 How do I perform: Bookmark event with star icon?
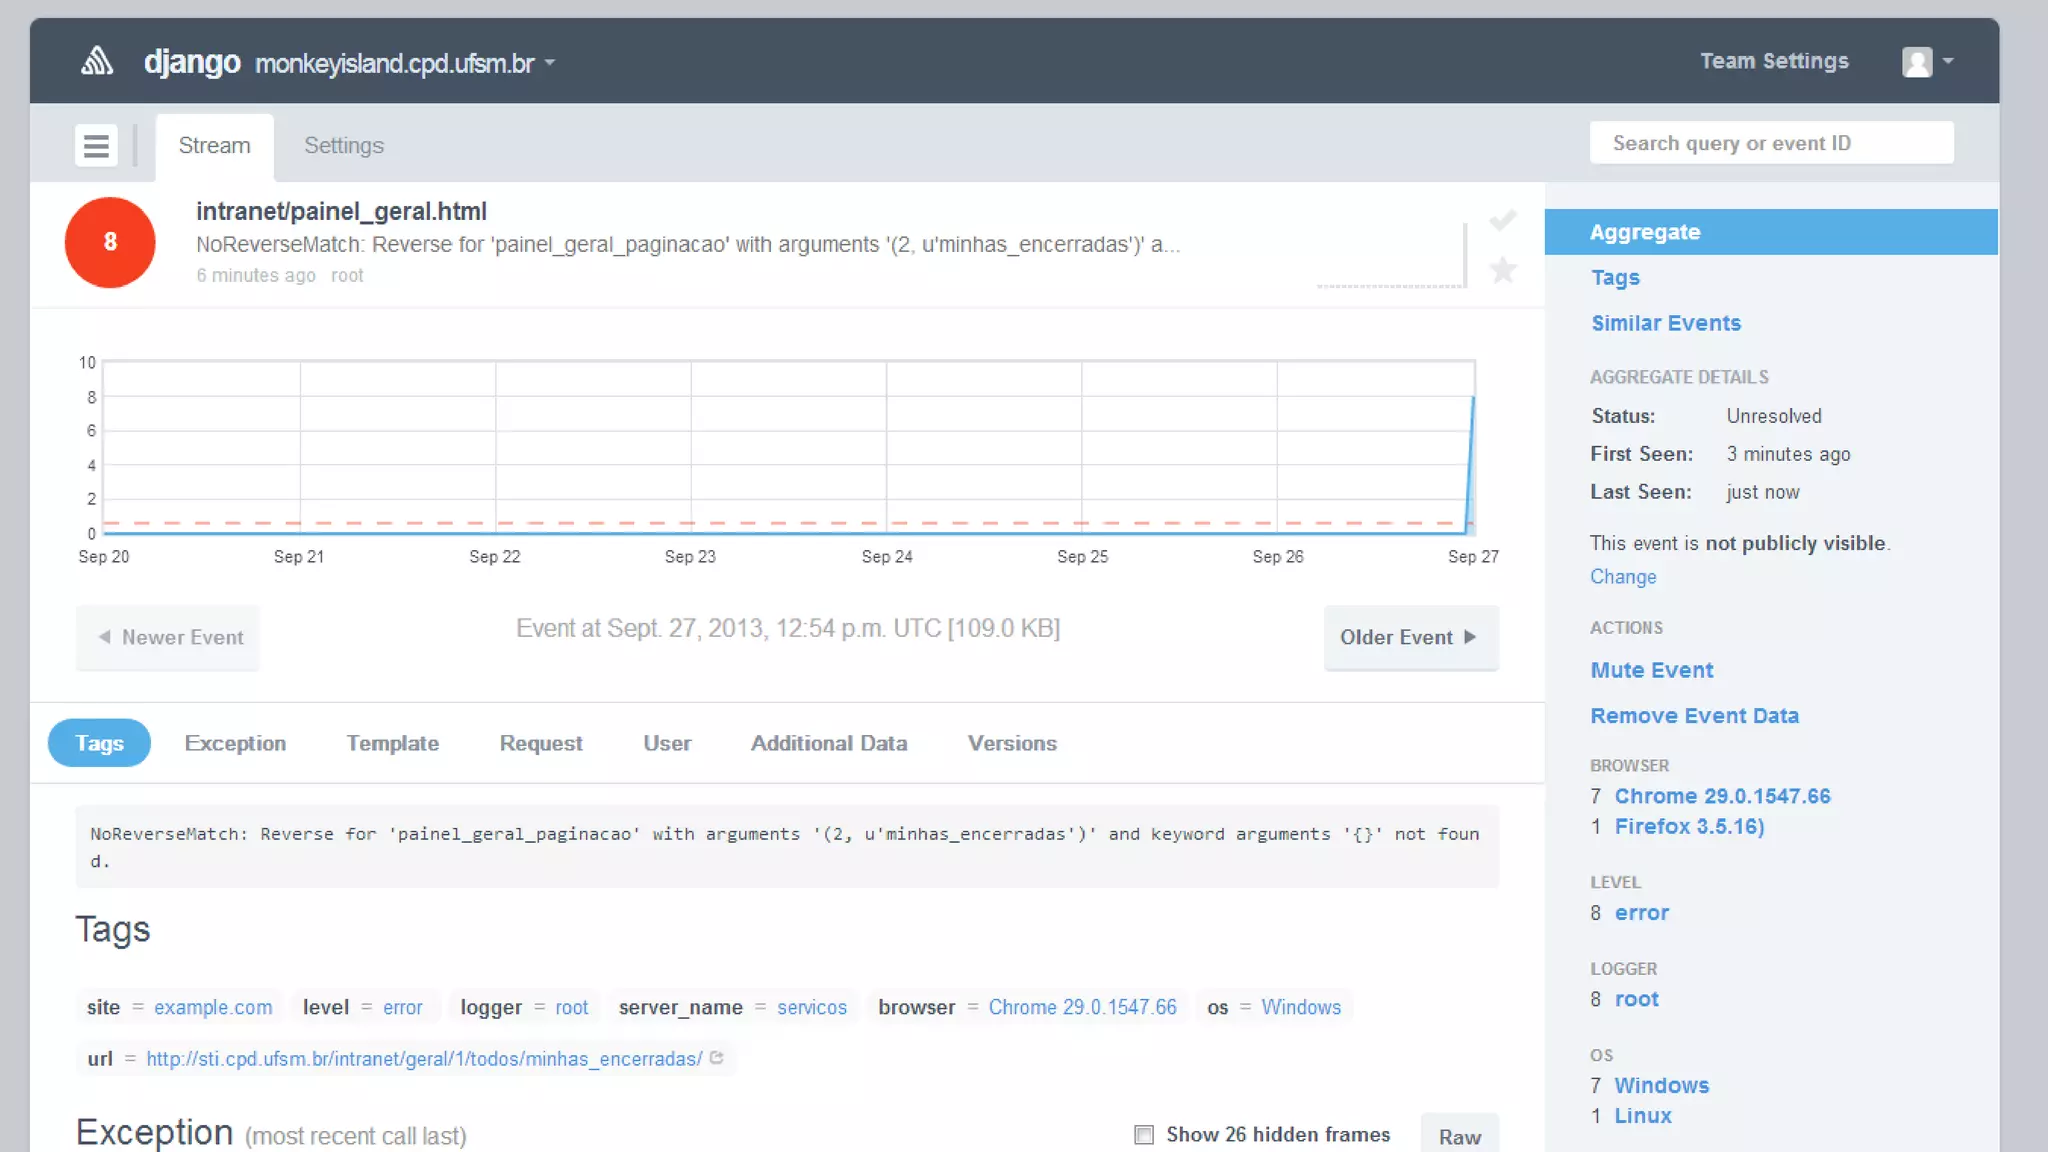(1503, 270)
